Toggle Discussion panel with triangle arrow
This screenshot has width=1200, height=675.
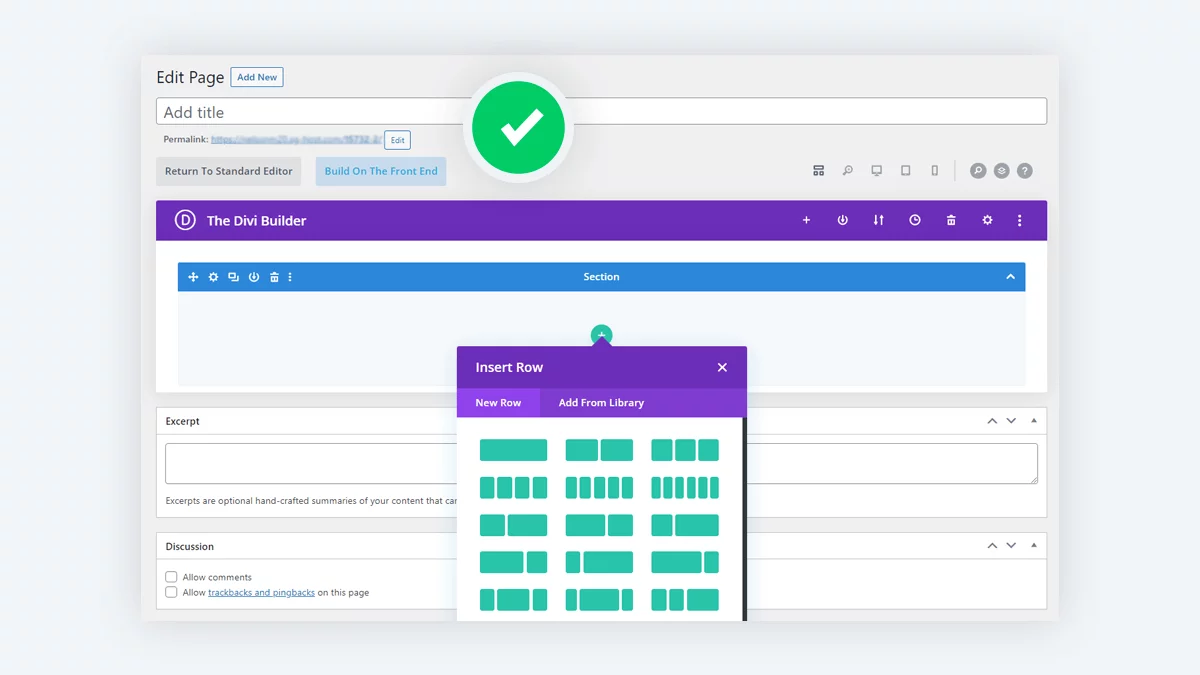(x=1034, y=546)
